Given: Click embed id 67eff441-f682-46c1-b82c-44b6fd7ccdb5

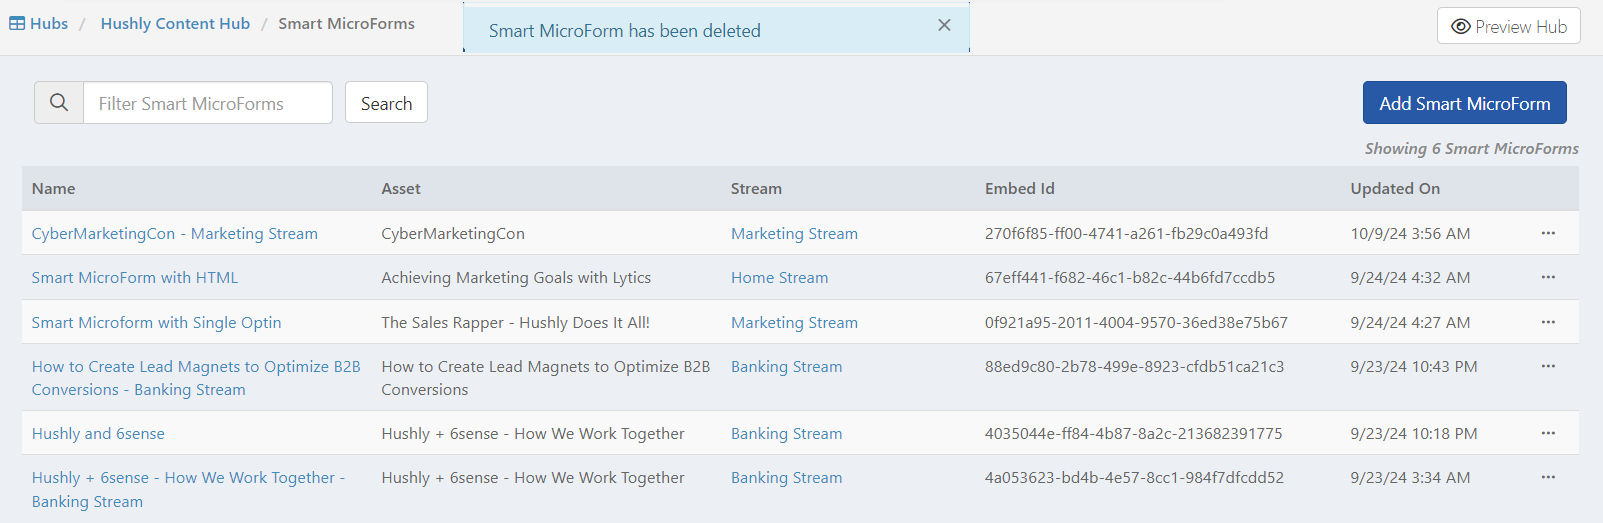Looking at the screenshot, I should click(x=1130, y=278).
